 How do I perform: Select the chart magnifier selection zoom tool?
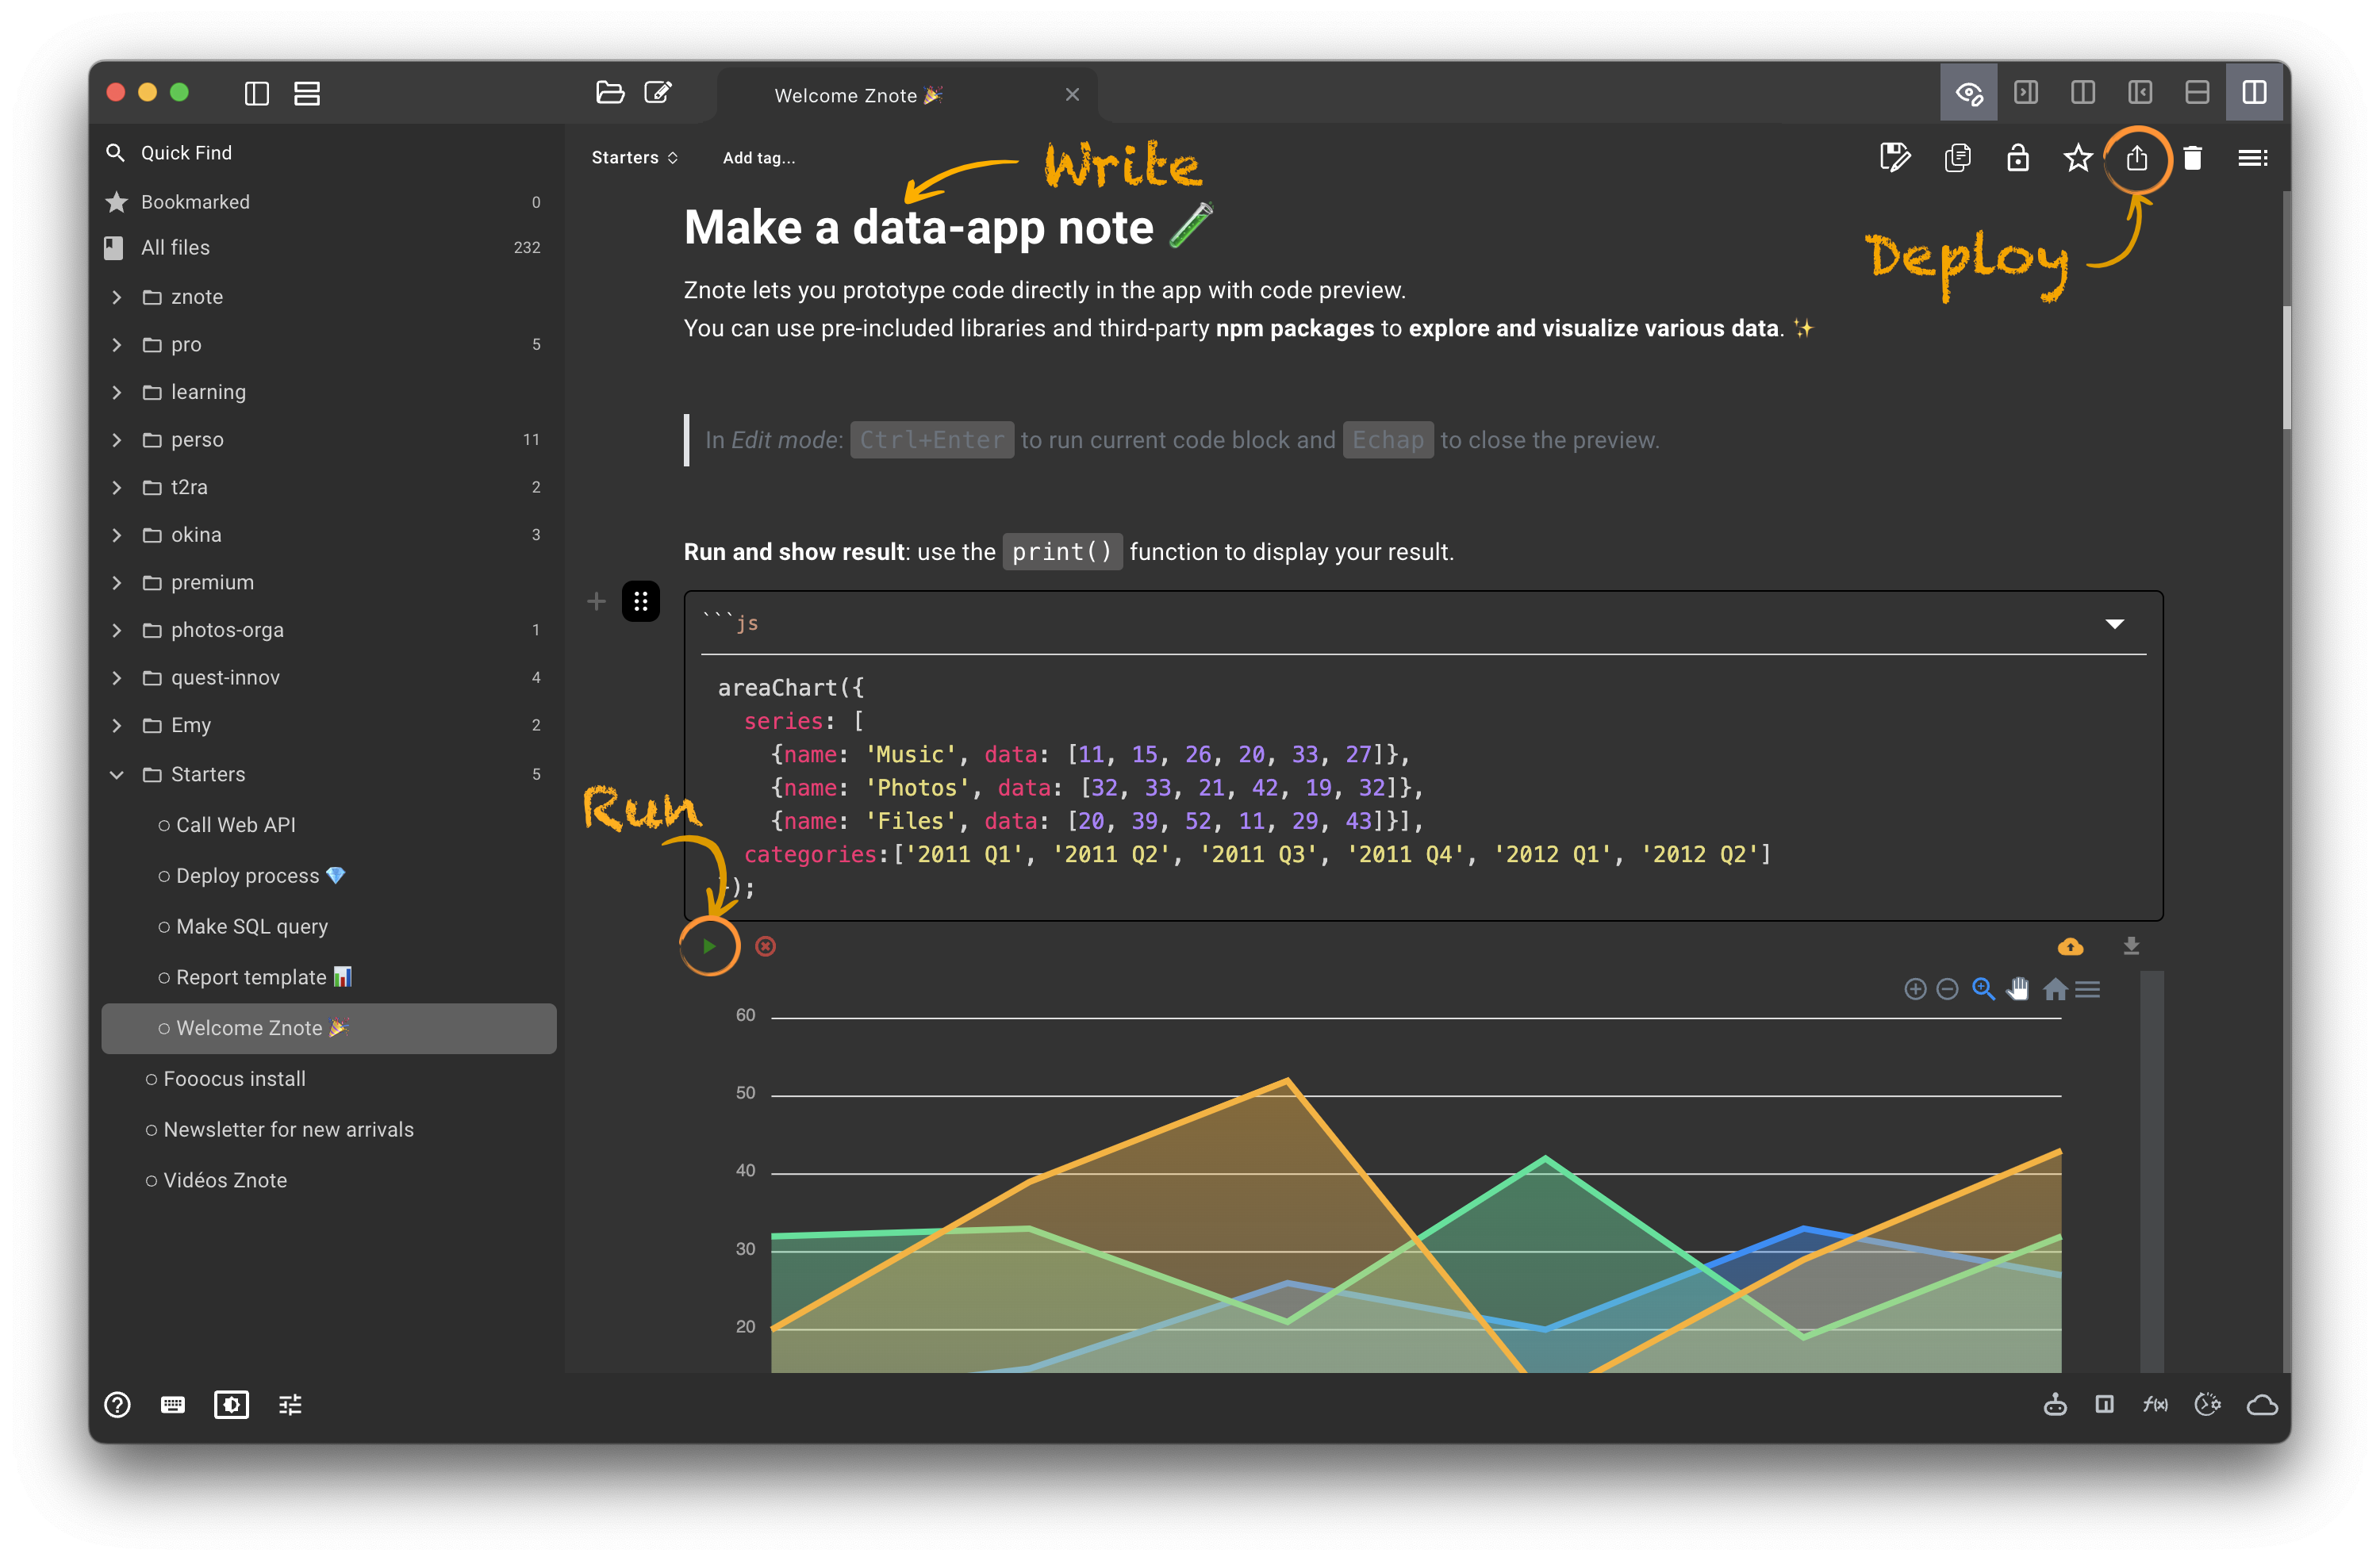coord(1983,989)
